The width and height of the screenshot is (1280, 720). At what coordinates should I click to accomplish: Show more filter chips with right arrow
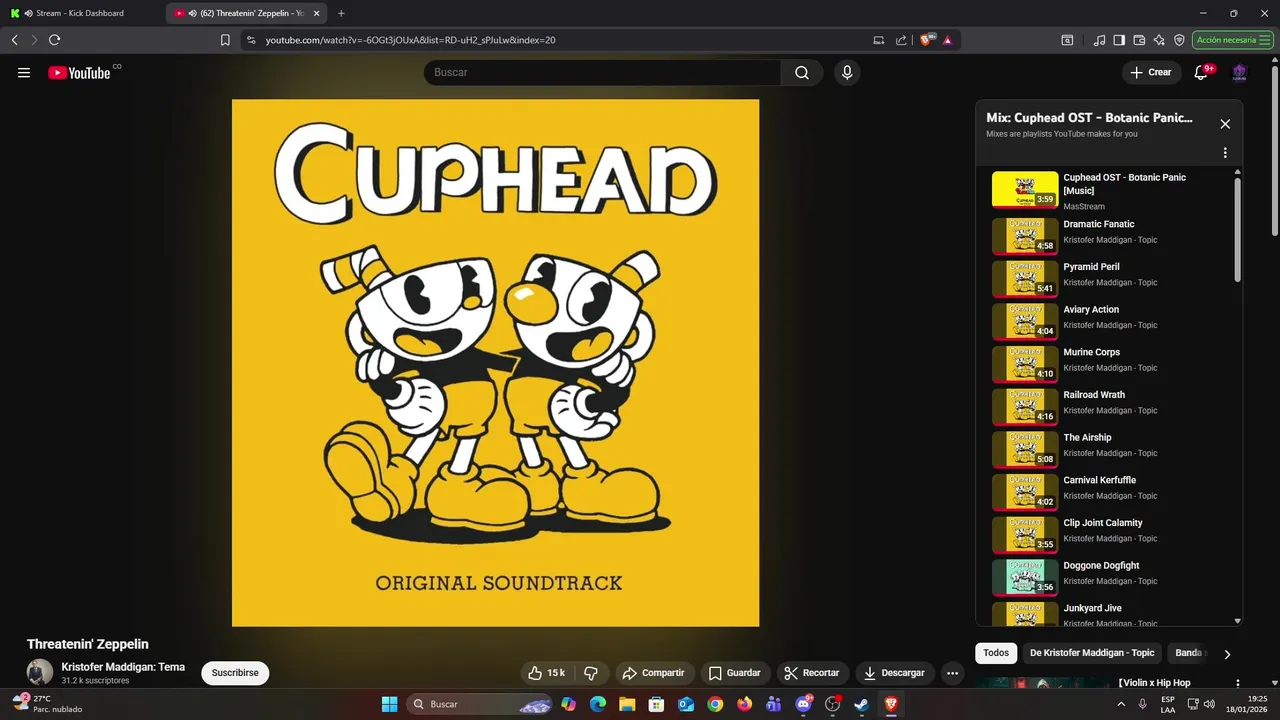click(1227, 654)
